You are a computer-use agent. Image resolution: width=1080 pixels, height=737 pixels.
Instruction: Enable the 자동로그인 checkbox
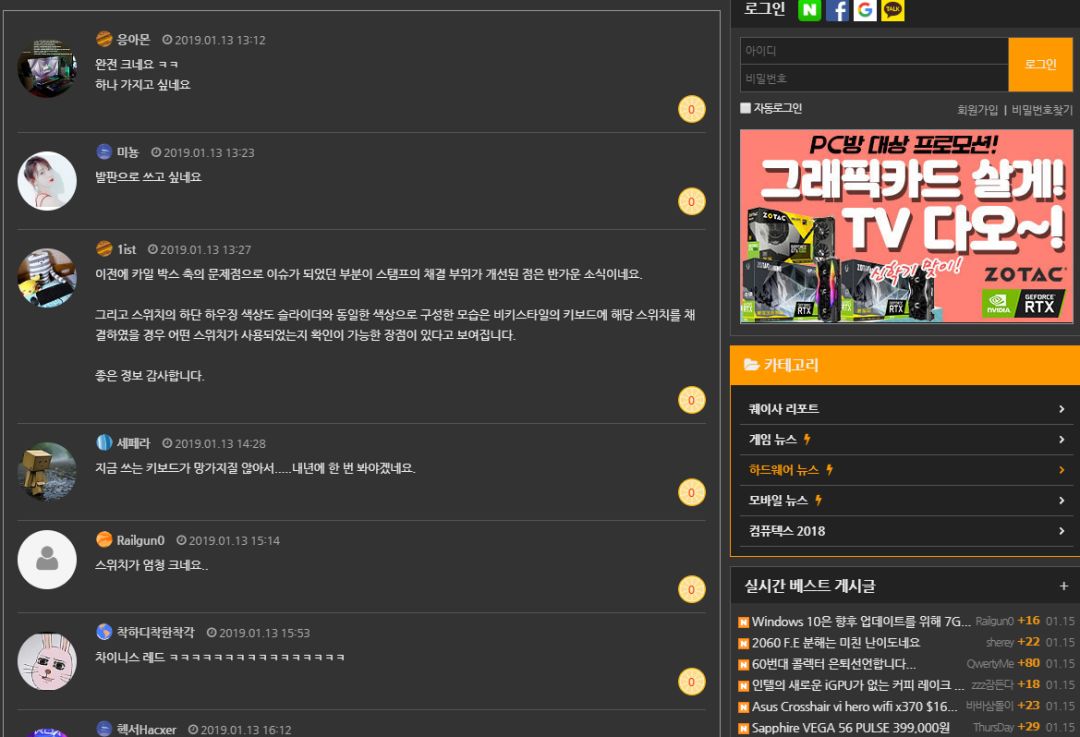[x=746, y=108]
